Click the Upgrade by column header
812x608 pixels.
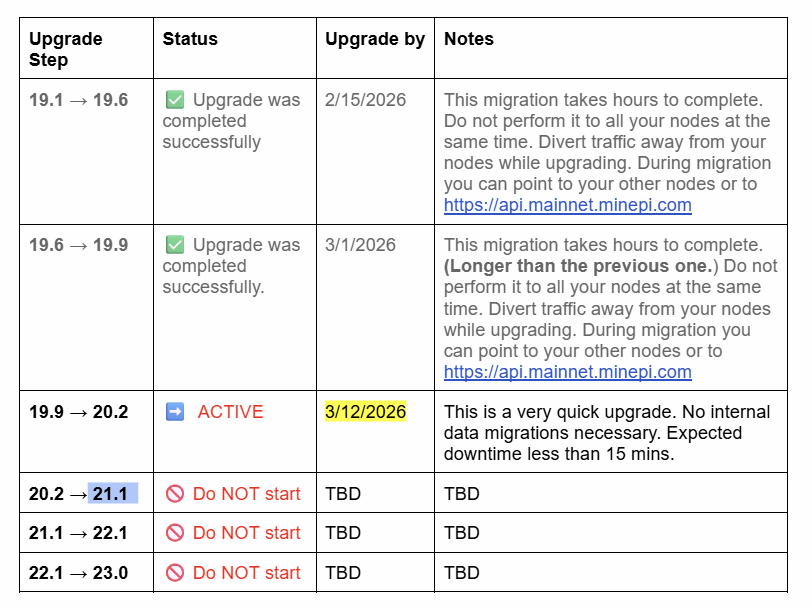pyautogui.click(x=375, y=39)
